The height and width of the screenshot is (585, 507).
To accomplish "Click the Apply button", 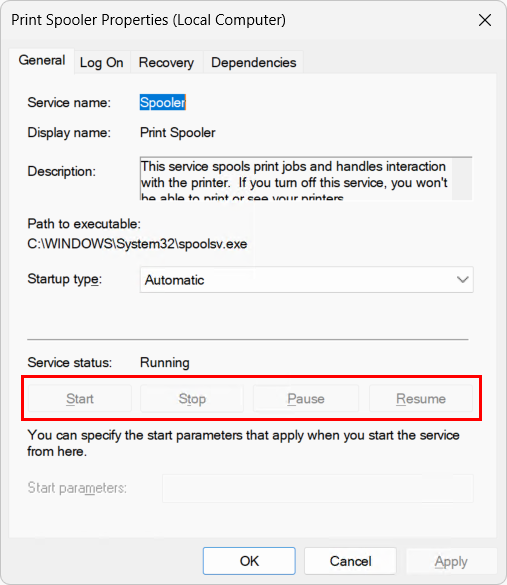I will [x=451, y=561].
